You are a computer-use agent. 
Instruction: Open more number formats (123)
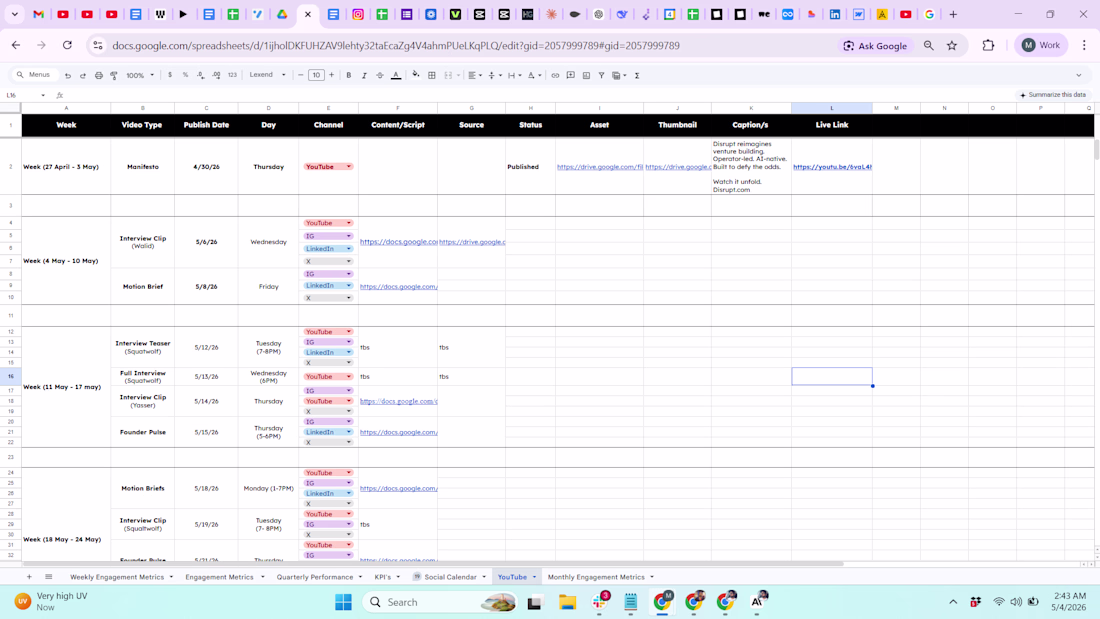(232, 75)
